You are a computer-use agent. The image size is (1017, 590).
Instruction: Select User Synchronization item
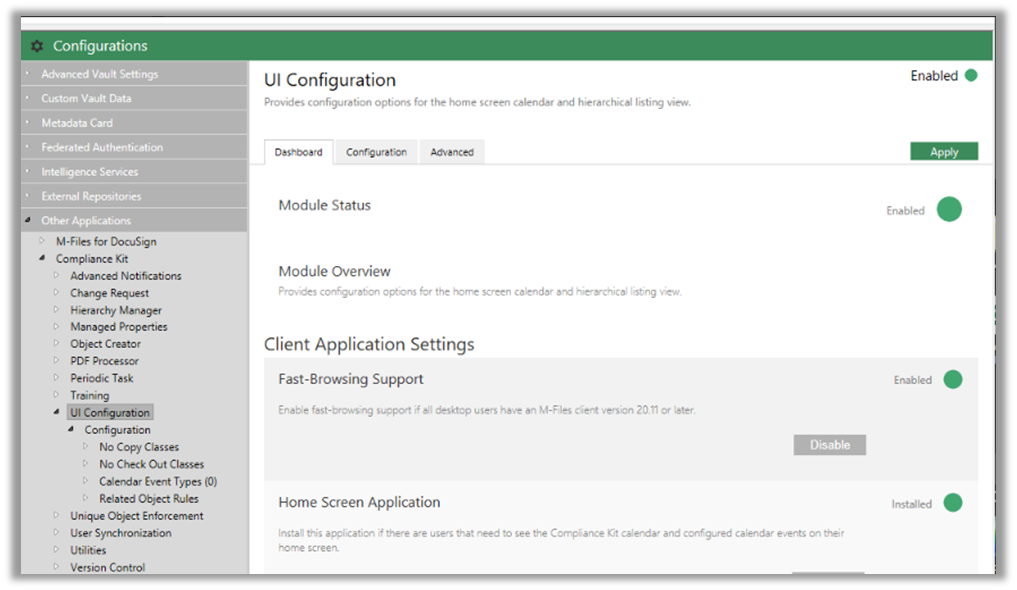121,533
